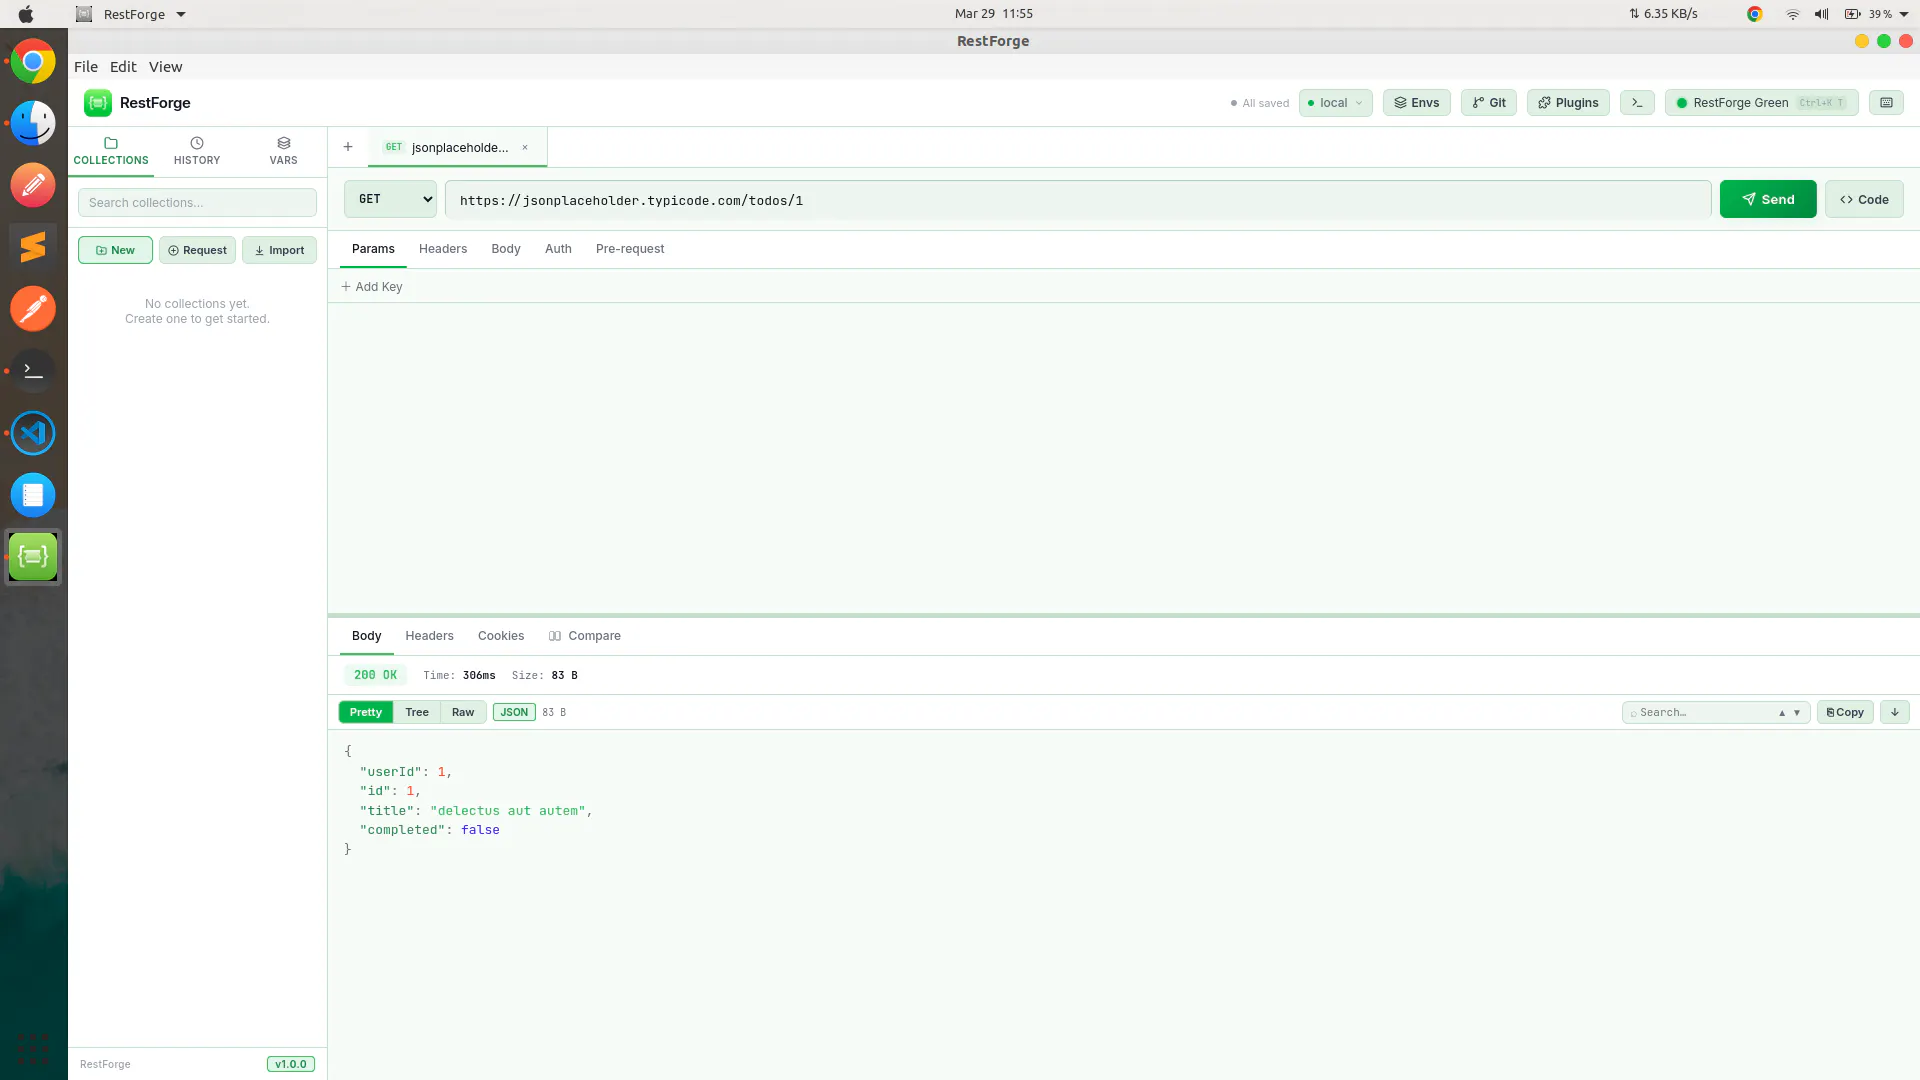Add a request using the Request button
Viewport: 1920px width, 1080px height.
197,250
